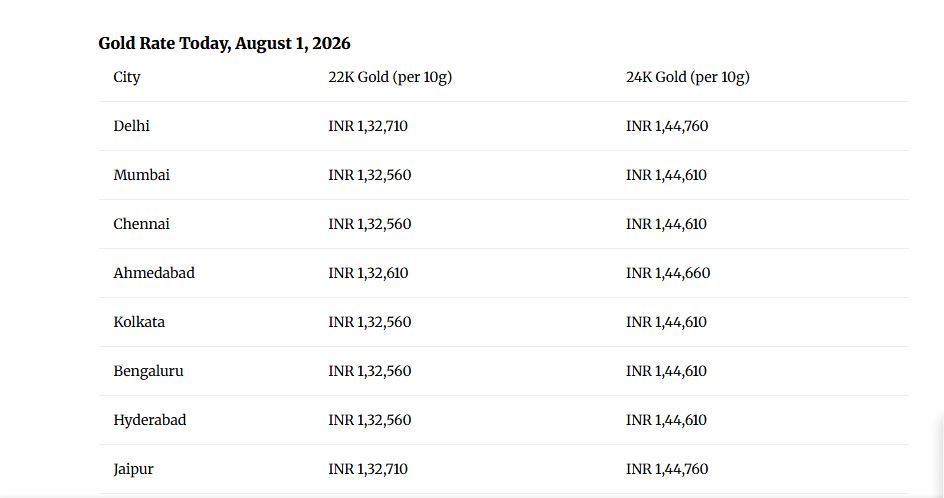Select the City column header
The width and height of the screenshot is (944, 498).
tap(126, 77)
